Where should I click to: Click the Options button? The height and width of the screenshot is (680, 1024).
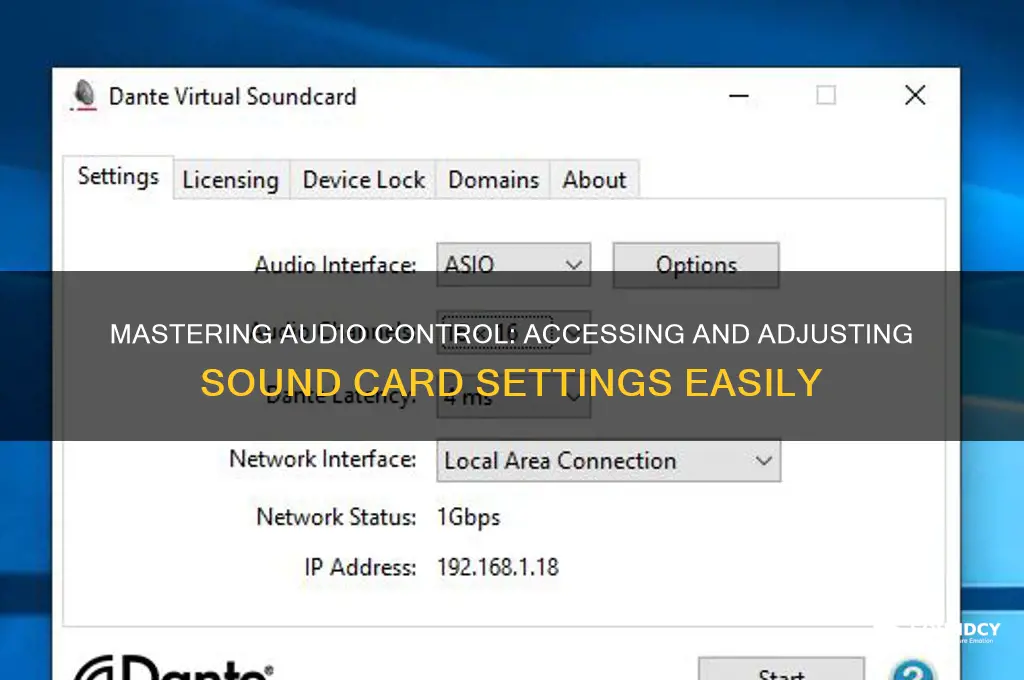pos(696,265)
